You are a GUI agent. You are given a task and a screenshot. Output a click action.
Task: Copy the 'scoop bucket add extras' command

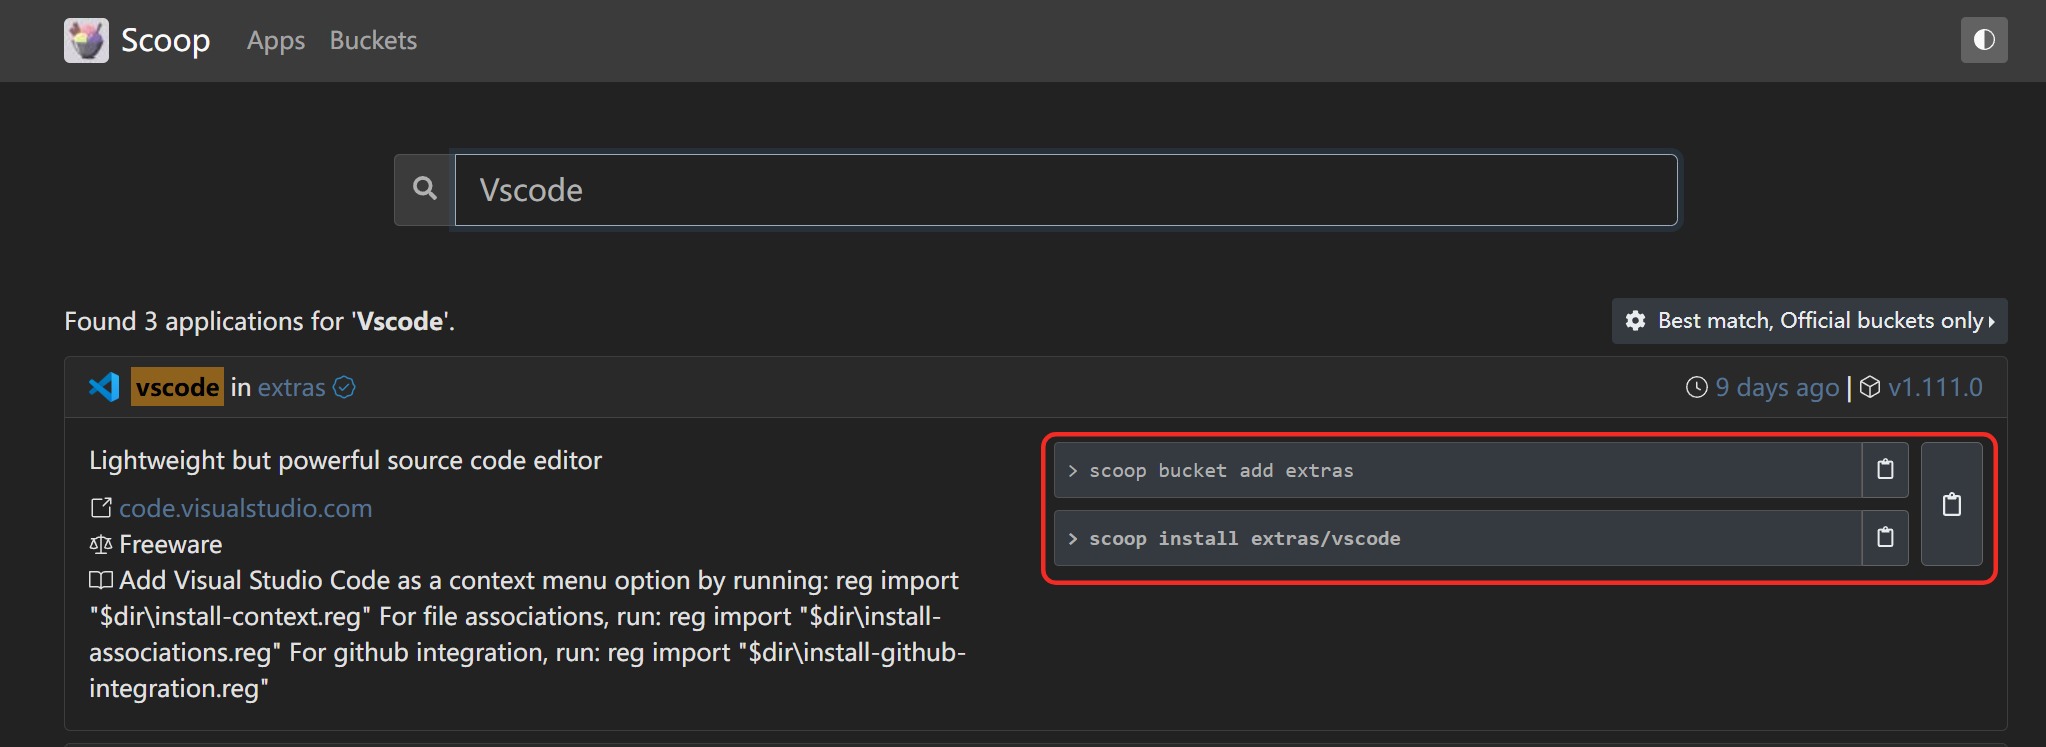point(1885,470)
